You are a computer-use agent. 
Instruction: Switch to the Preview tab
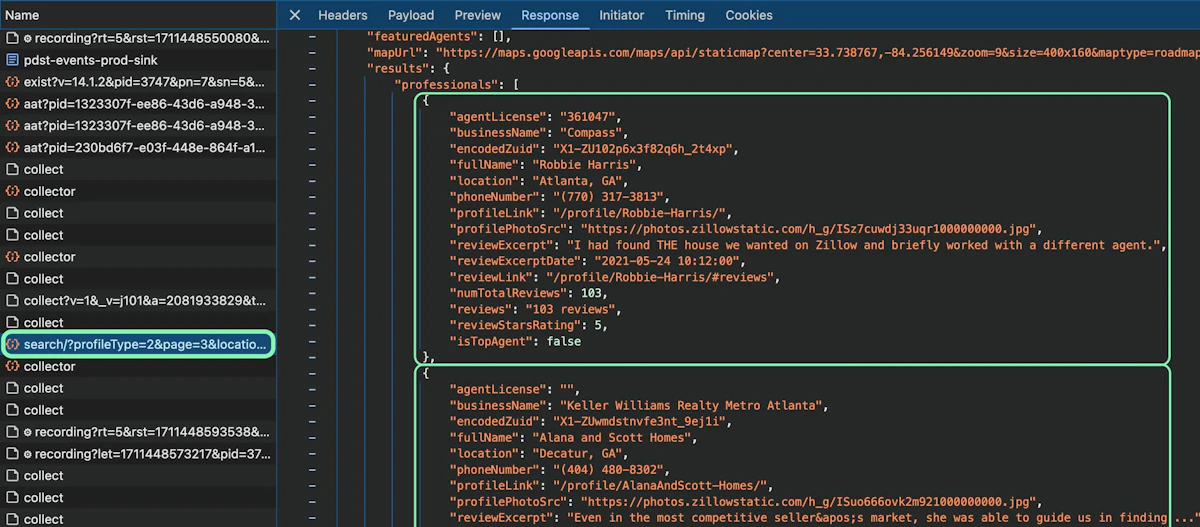point(478,15)
